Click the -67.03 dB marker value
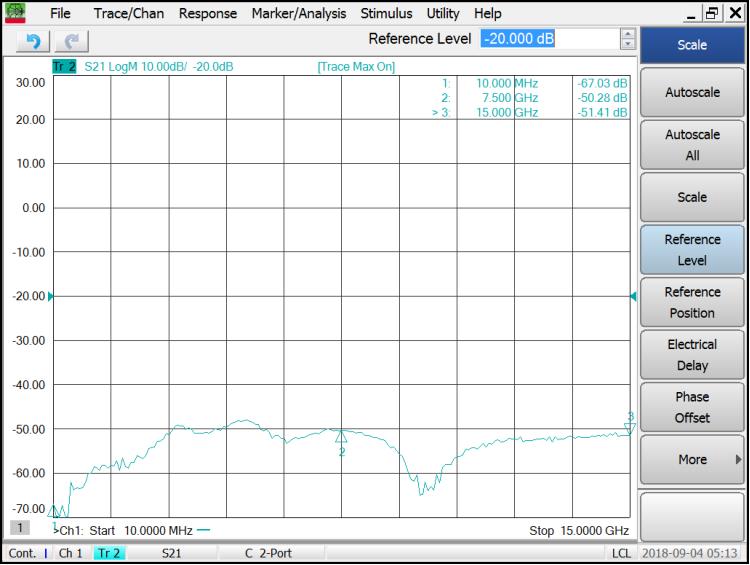 click(x=602, y=83)
